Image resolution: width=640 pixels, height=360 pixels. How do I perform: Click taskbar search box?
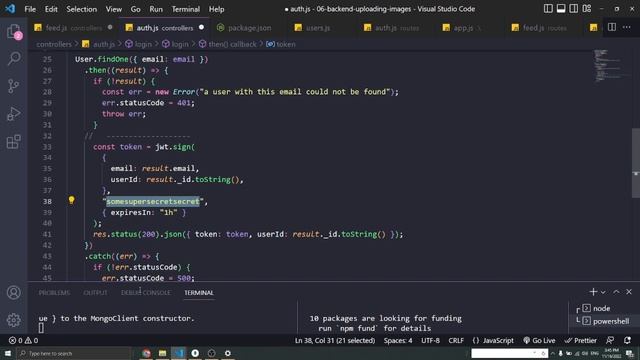pos(74,353)
